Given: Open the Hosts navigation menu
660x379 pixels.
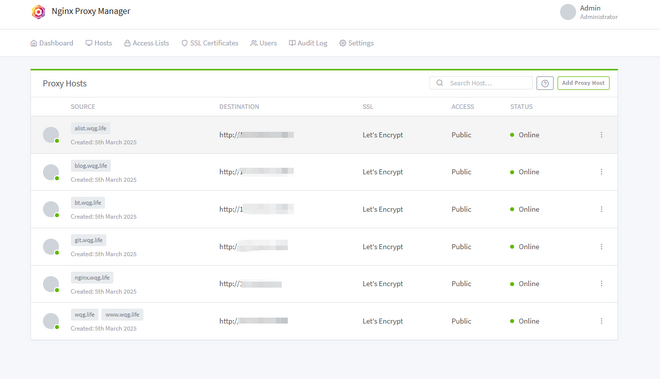Looking at the screenshot, I should [98, 43].
